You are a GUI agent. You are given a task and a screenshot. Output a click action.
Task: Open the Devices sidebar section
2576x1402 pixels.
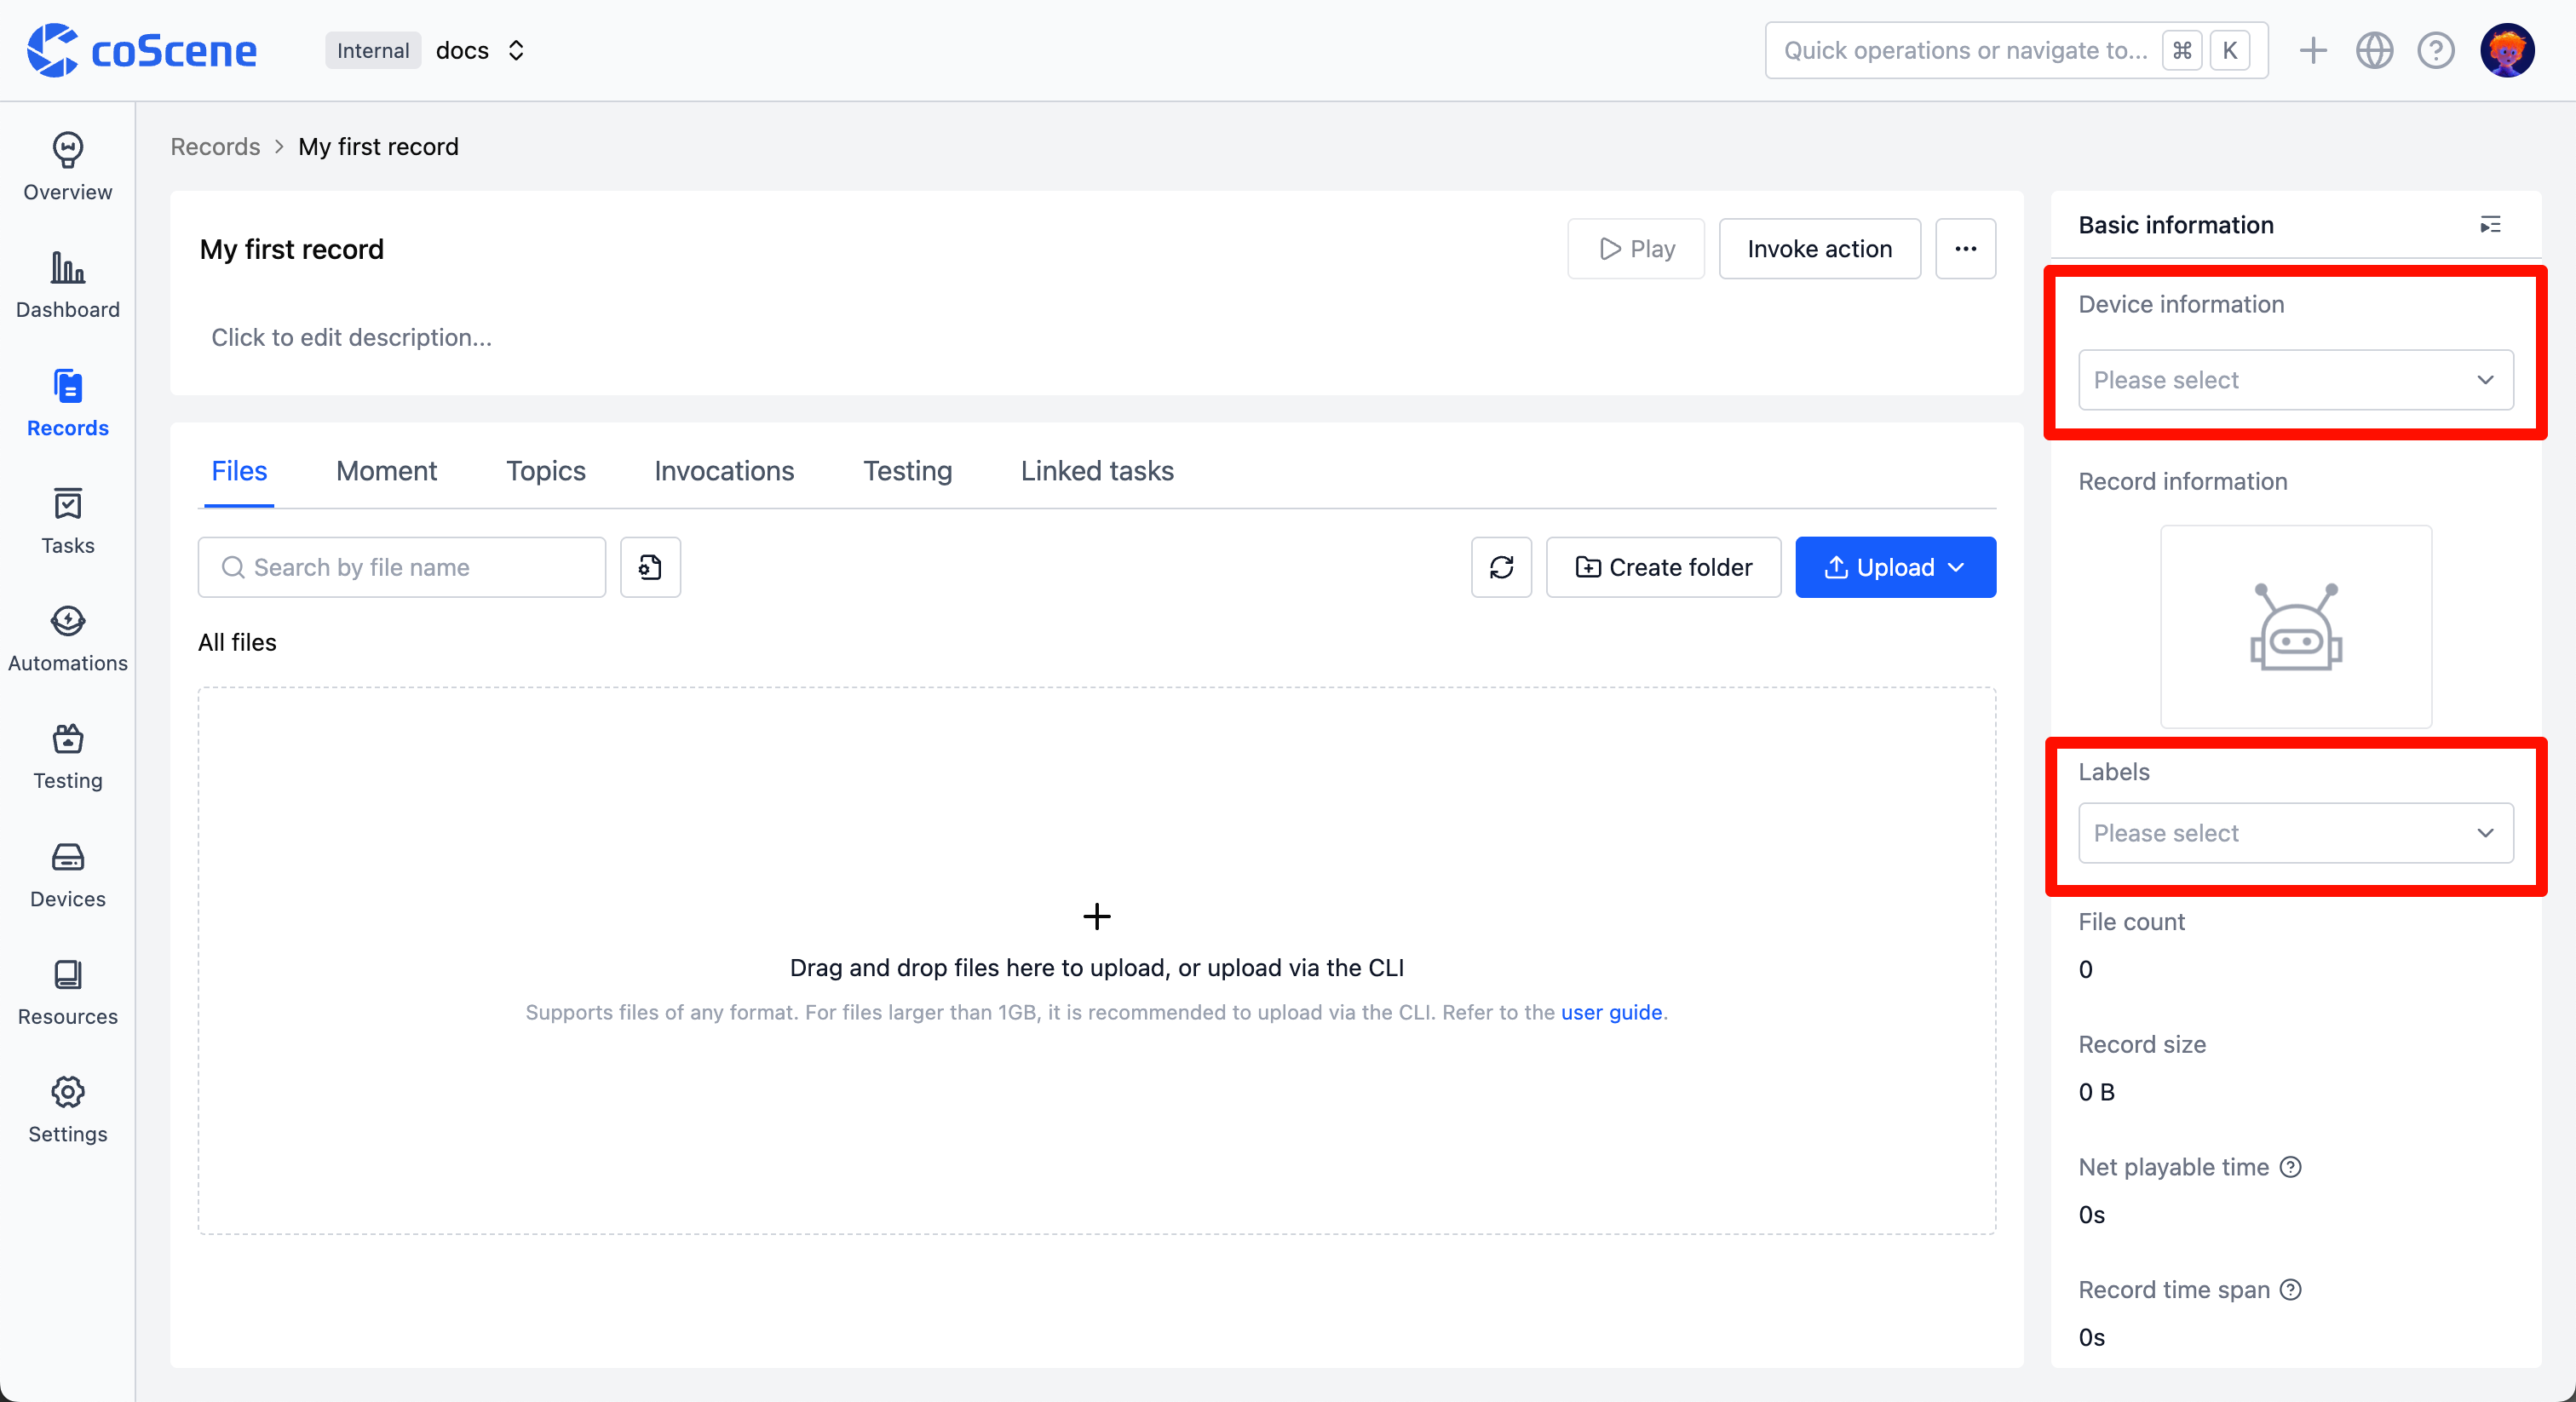pyautogui.click(x=67, y=874)
